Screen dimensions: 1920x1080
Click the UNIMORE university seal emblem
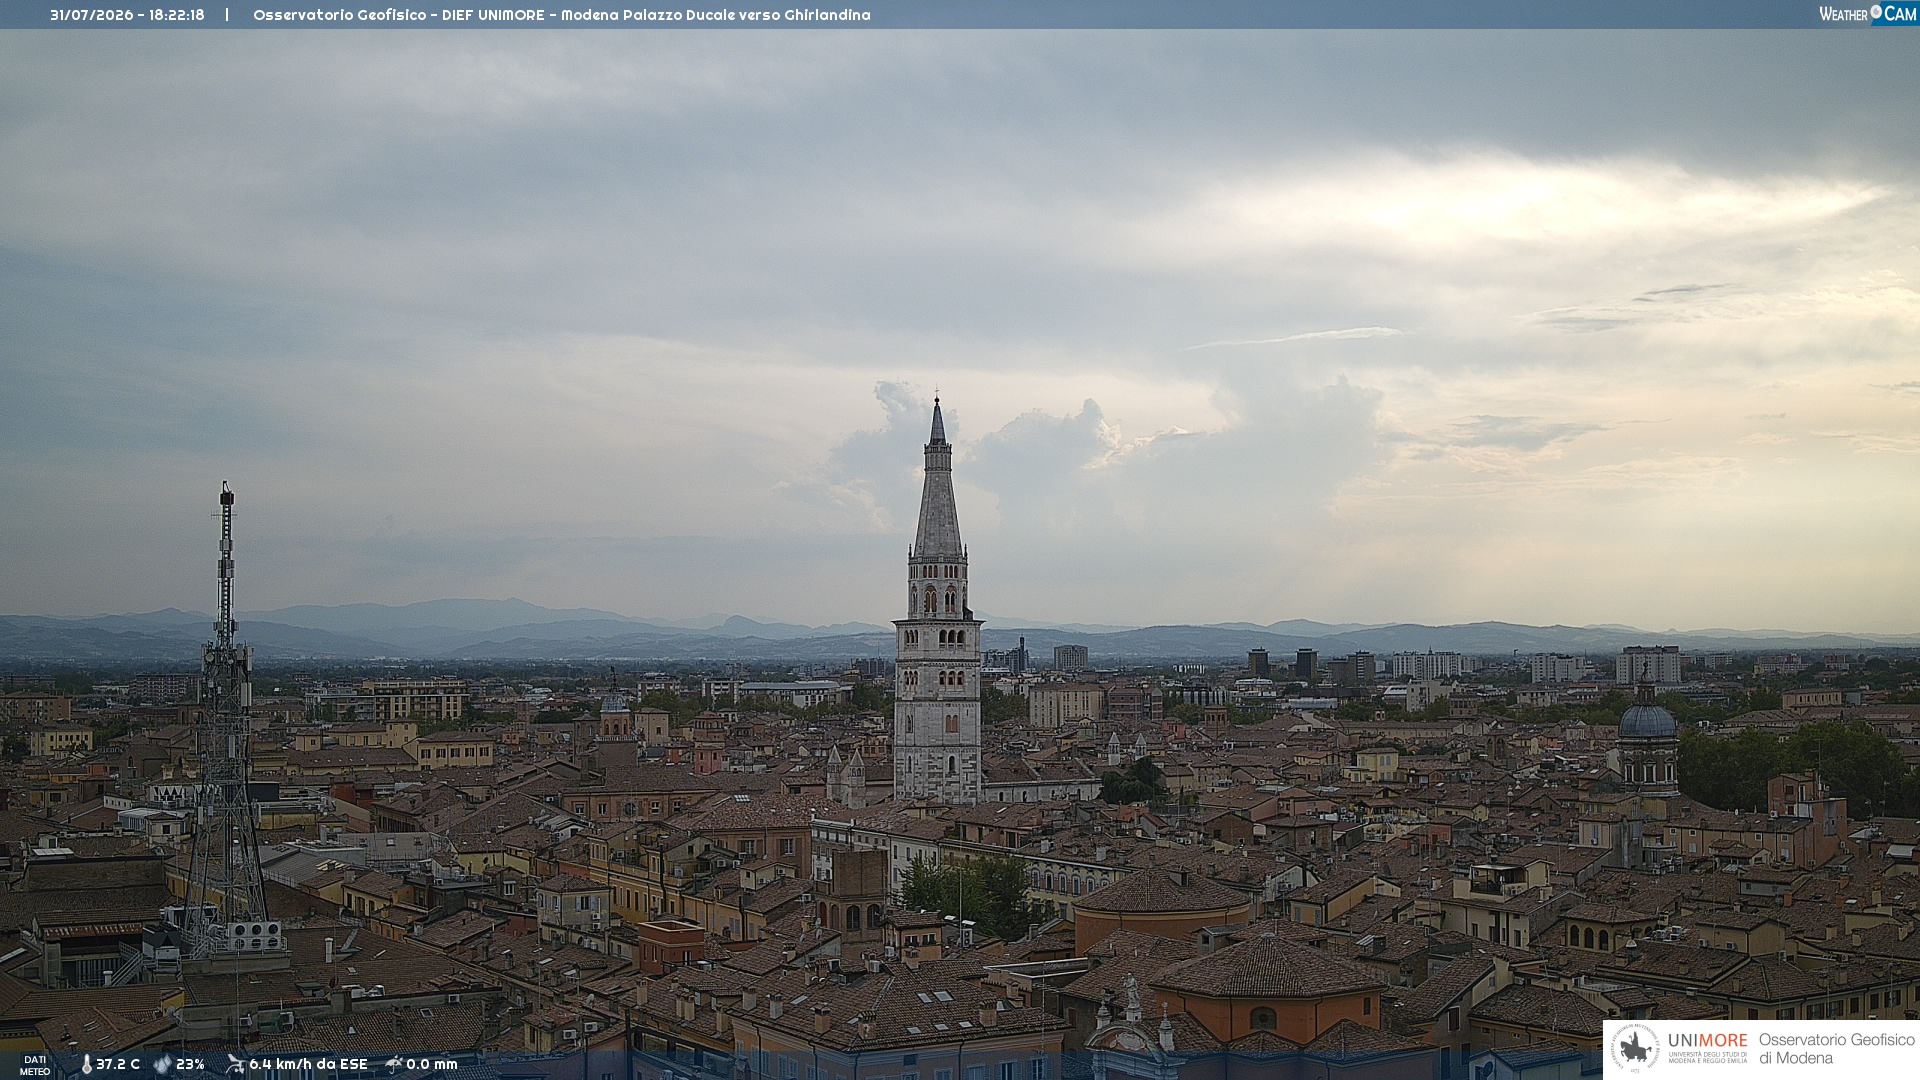[x=1636, y=1049]
